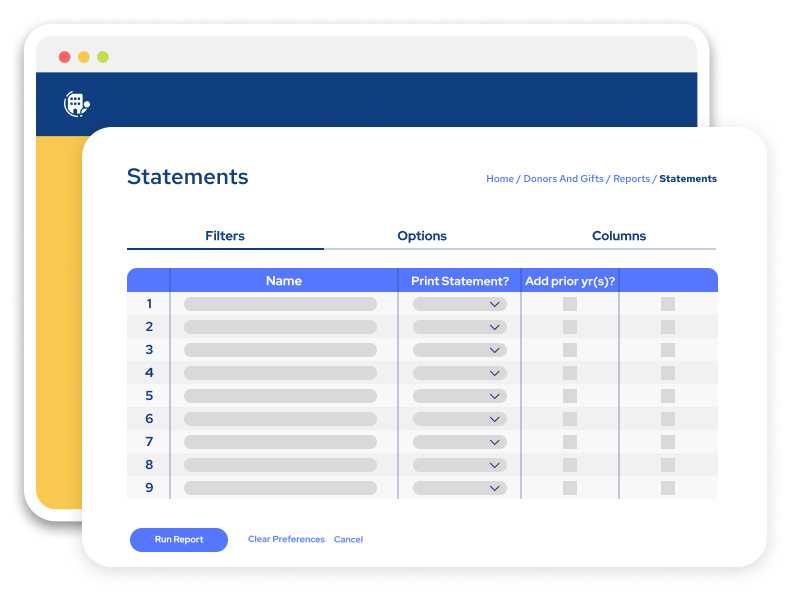Check Add prior yr(s) box in row 1

coord(570,304)
